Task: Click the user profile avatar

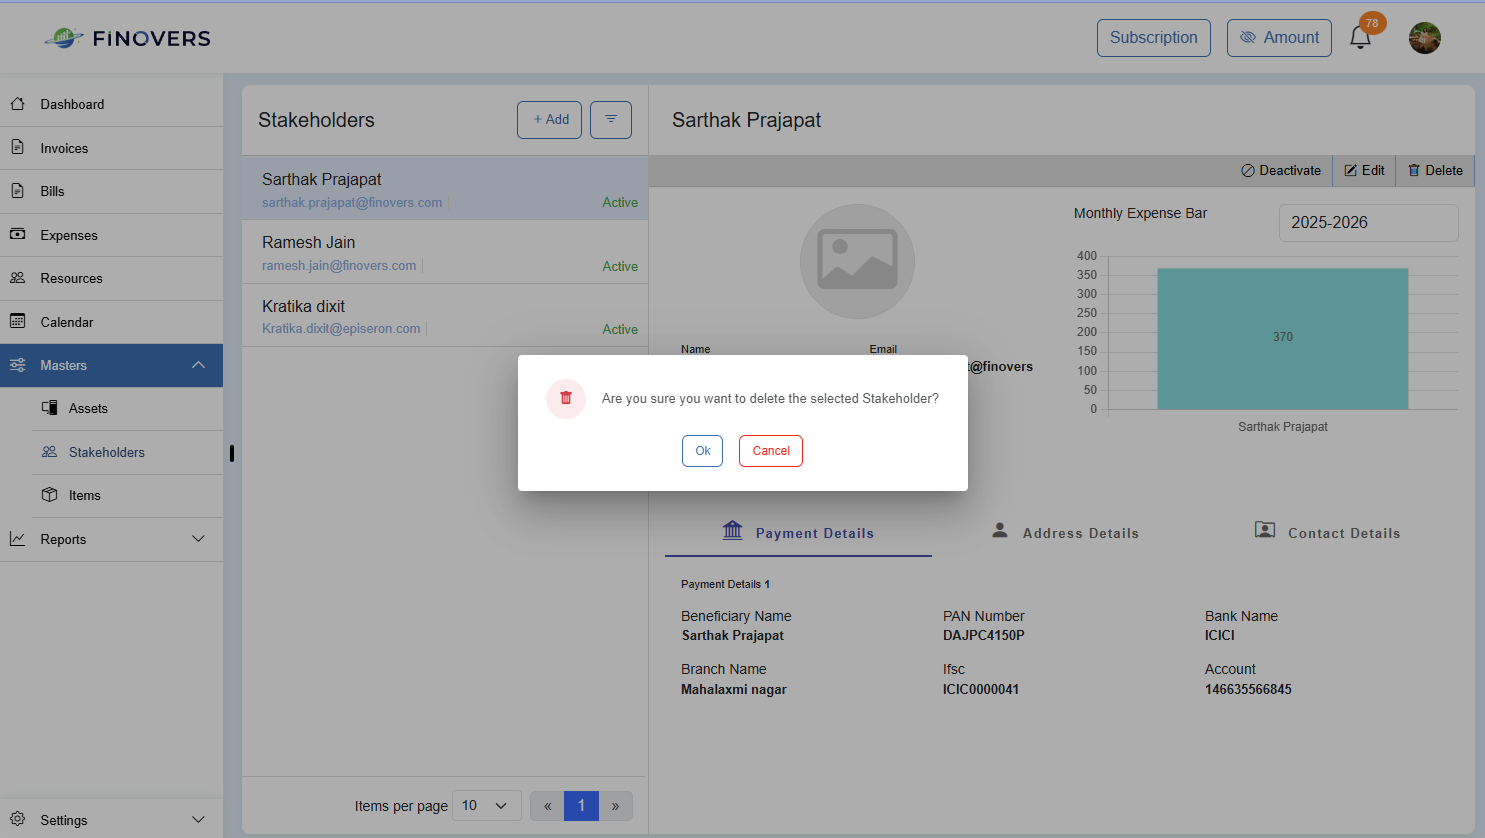Action: (x=1425, y=38)
